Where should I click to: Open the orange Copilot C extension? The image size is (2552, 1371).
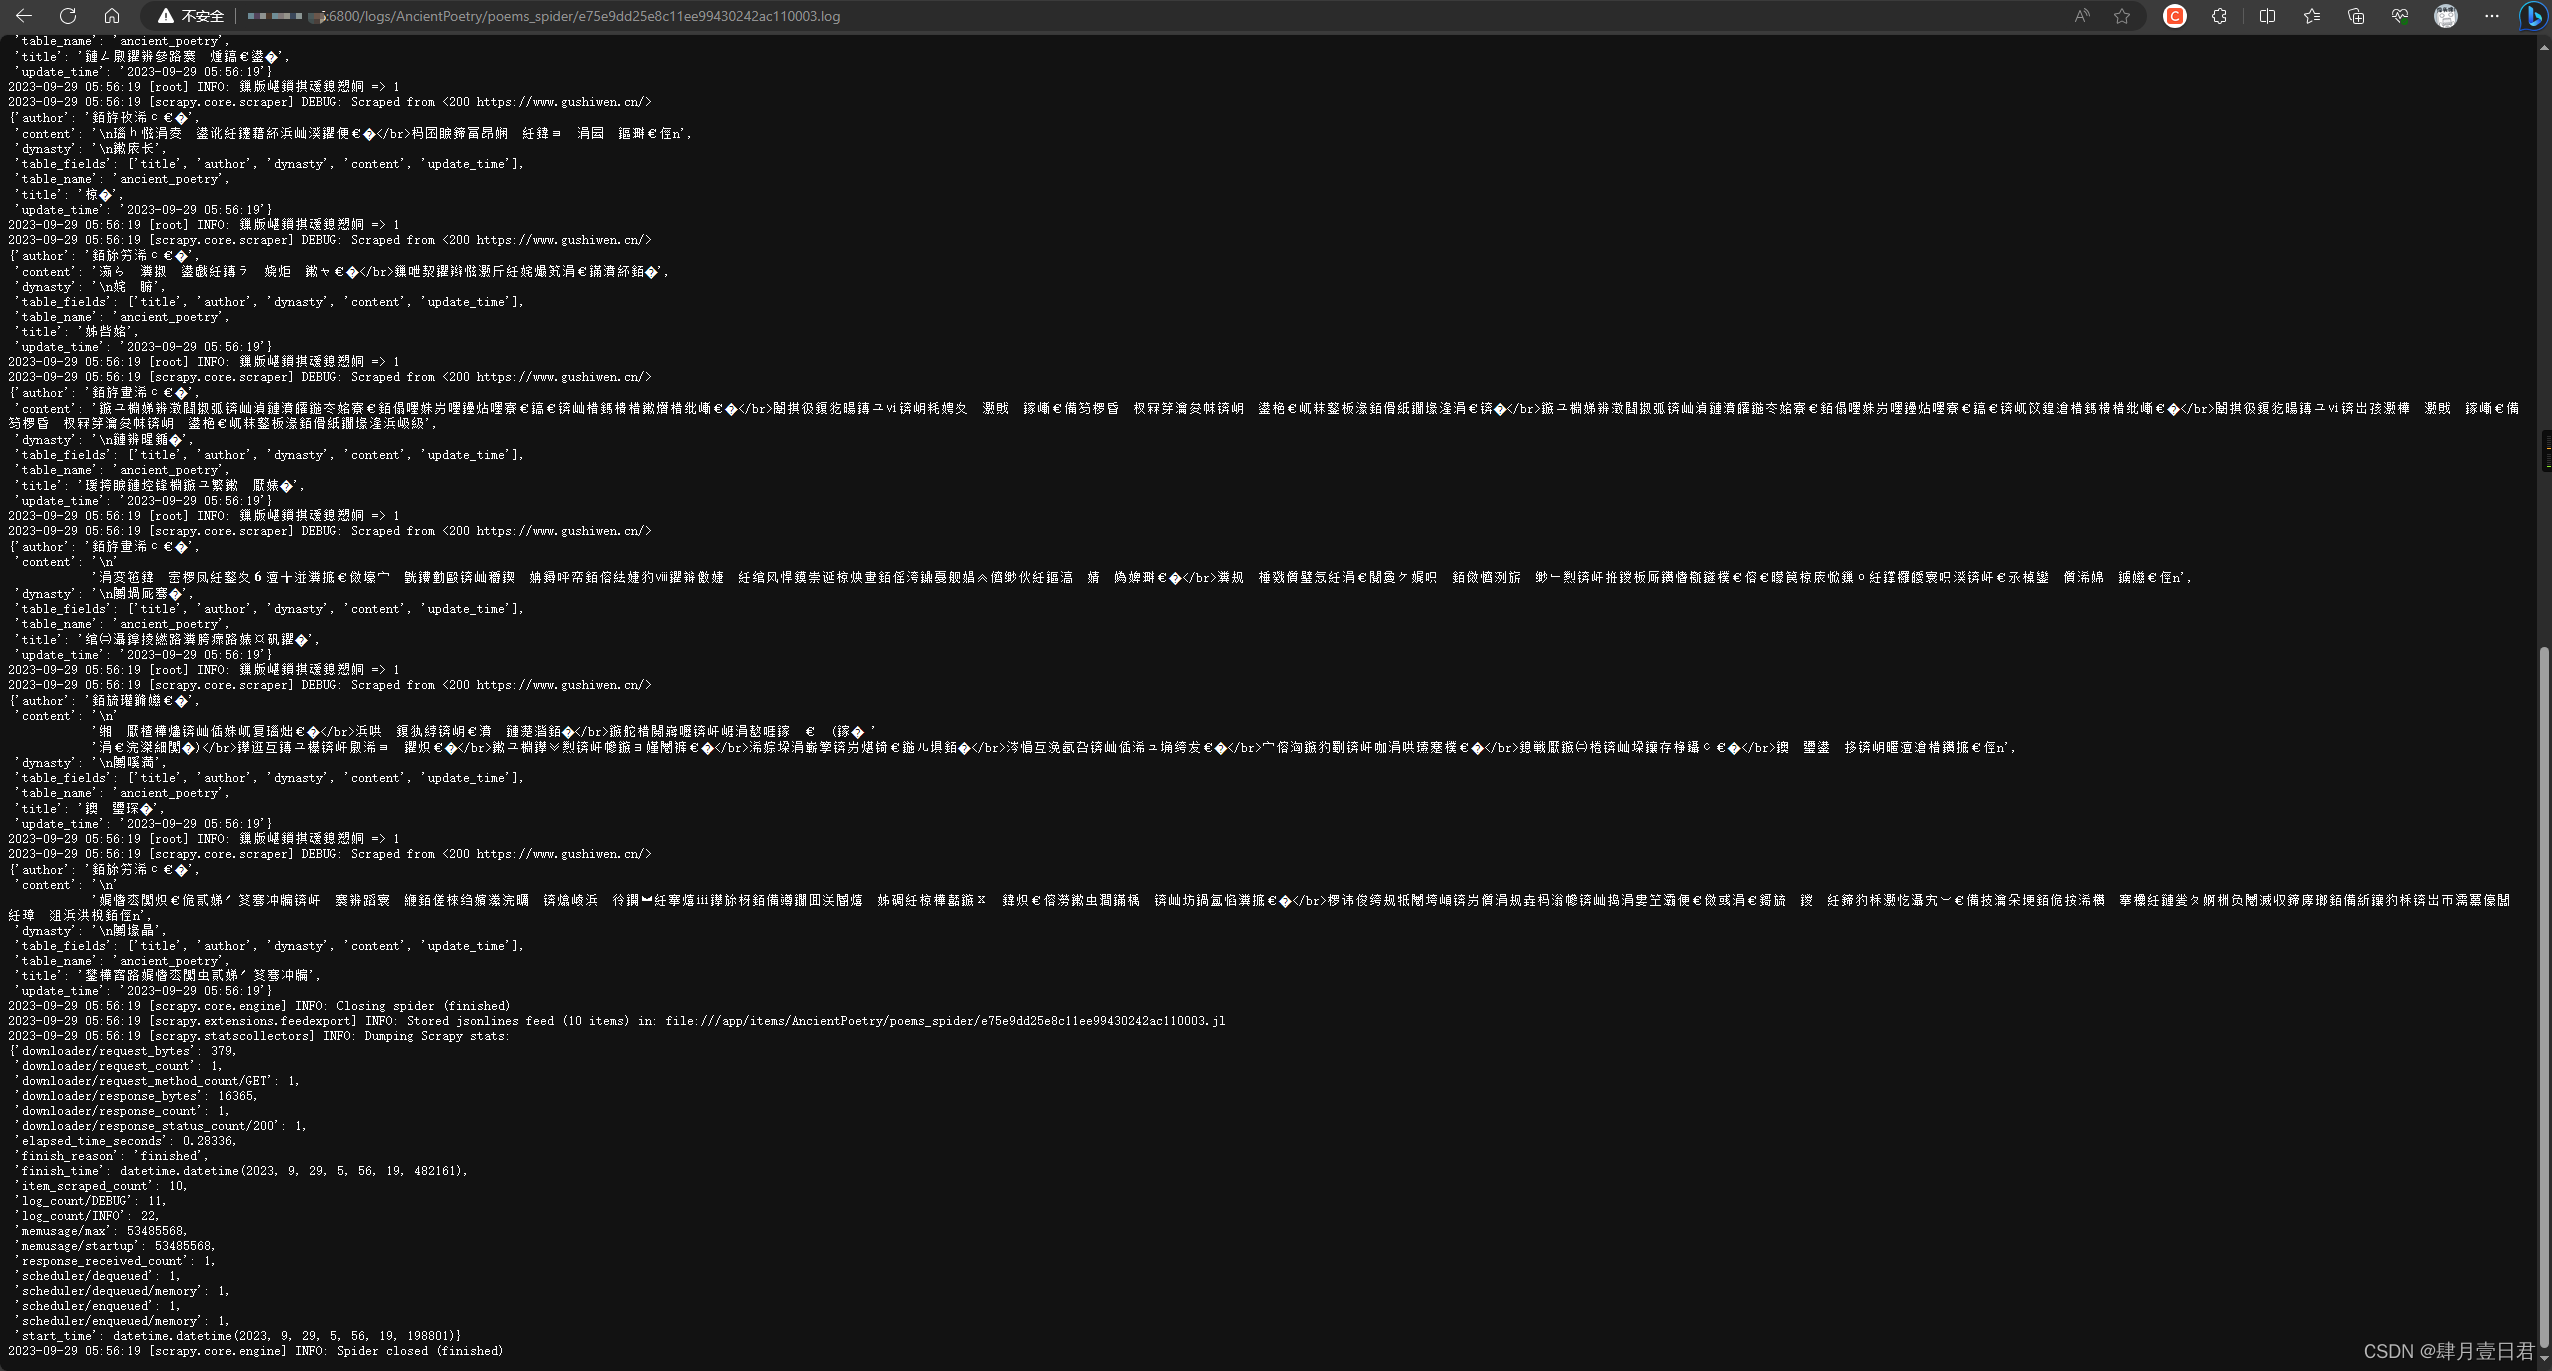2173,16
